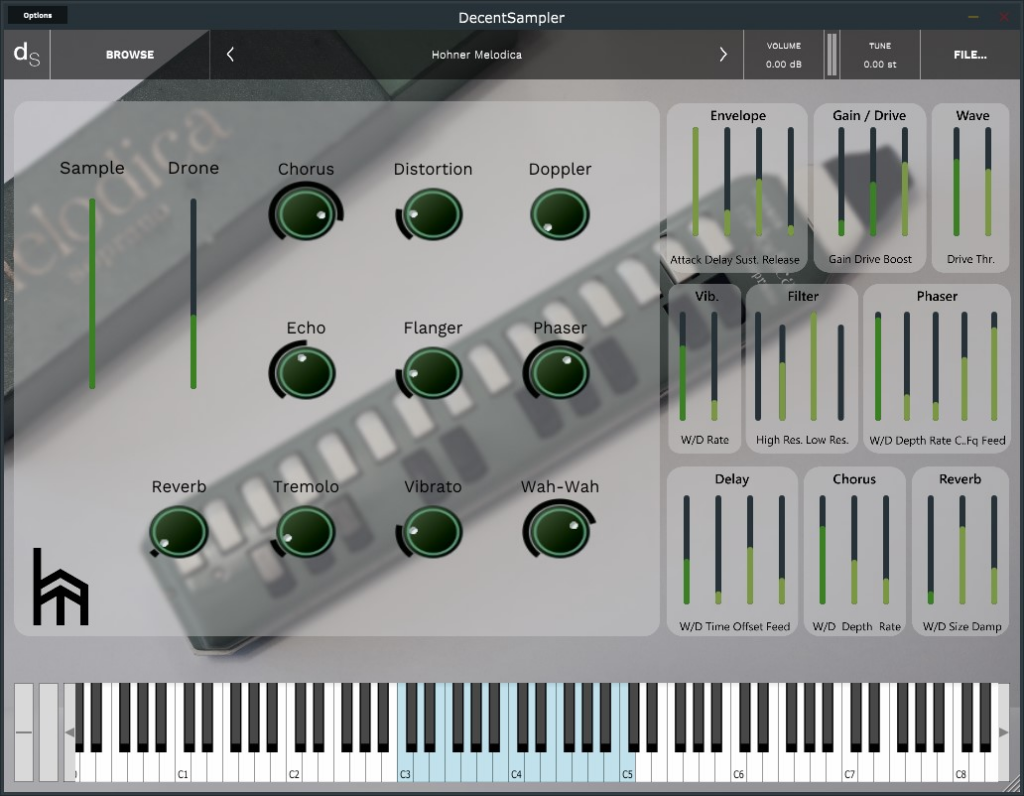Screen dimensions: 1024x796
Task: Click the Distortion knob
Action: click(x=432, y=214)
